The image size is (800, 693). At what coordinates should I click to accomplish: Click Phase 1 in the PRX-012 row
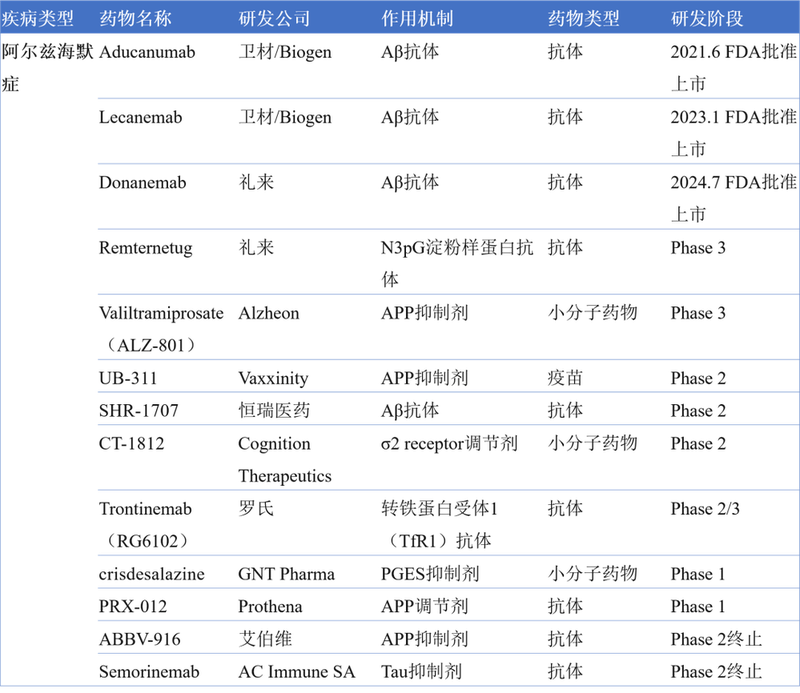pyautogui.click(x=698, y=607)
